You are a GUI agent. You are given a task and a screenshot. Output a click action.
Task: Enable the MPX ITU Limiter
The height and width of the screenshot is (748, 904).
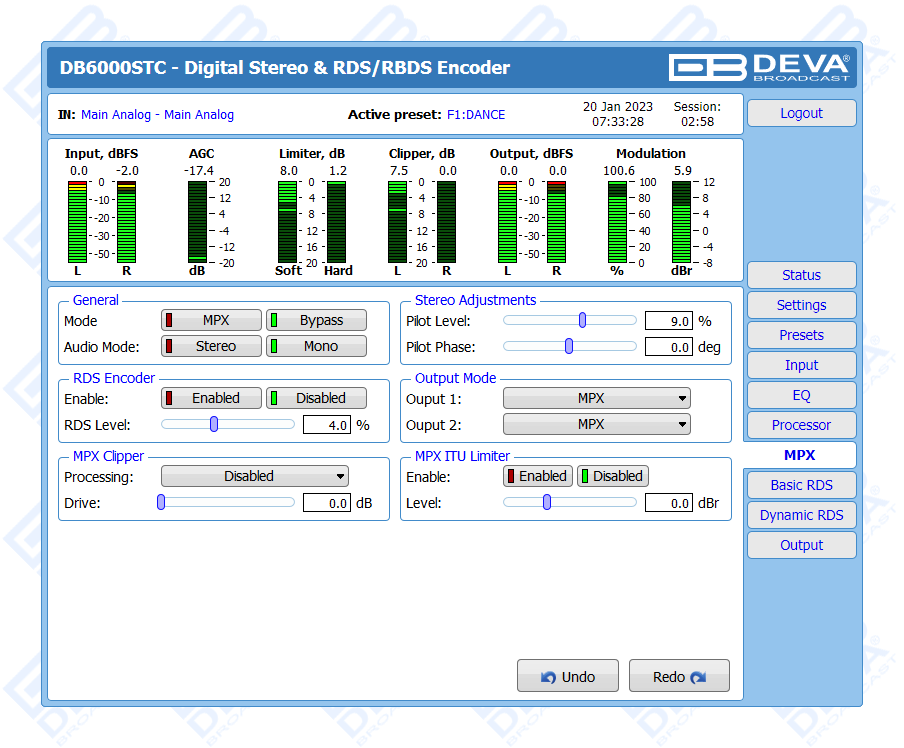point(538,476)
